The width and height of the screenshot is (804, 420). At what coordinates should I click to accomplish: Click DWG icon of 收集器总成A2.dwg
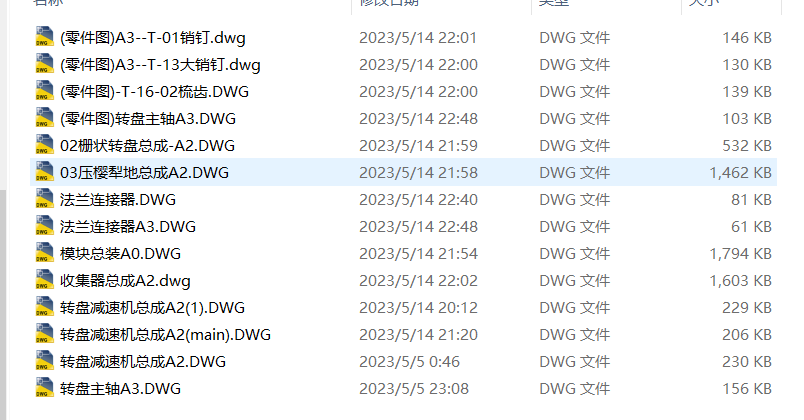click(x=45, y=281)
